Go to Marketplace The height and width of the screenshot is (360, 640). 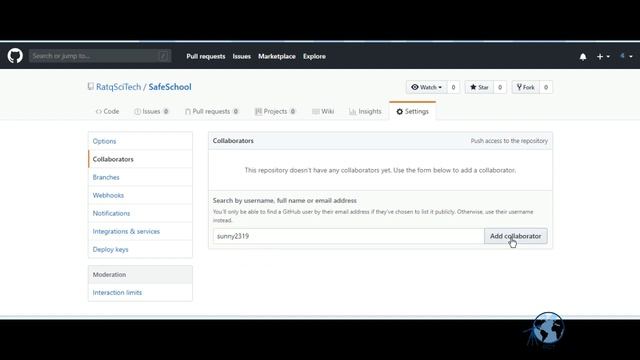pyautogui.click(x=277, y=56)
